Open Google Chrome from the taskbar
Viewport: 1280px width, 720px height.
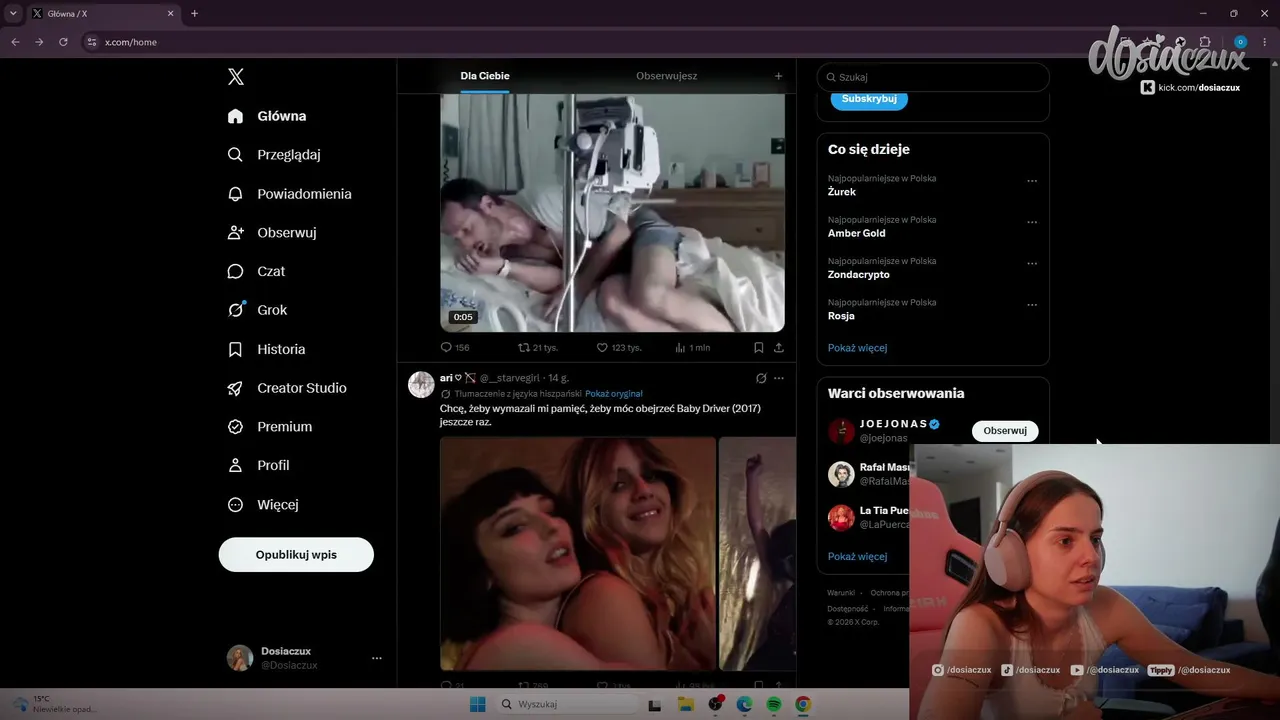click(803, 705)
